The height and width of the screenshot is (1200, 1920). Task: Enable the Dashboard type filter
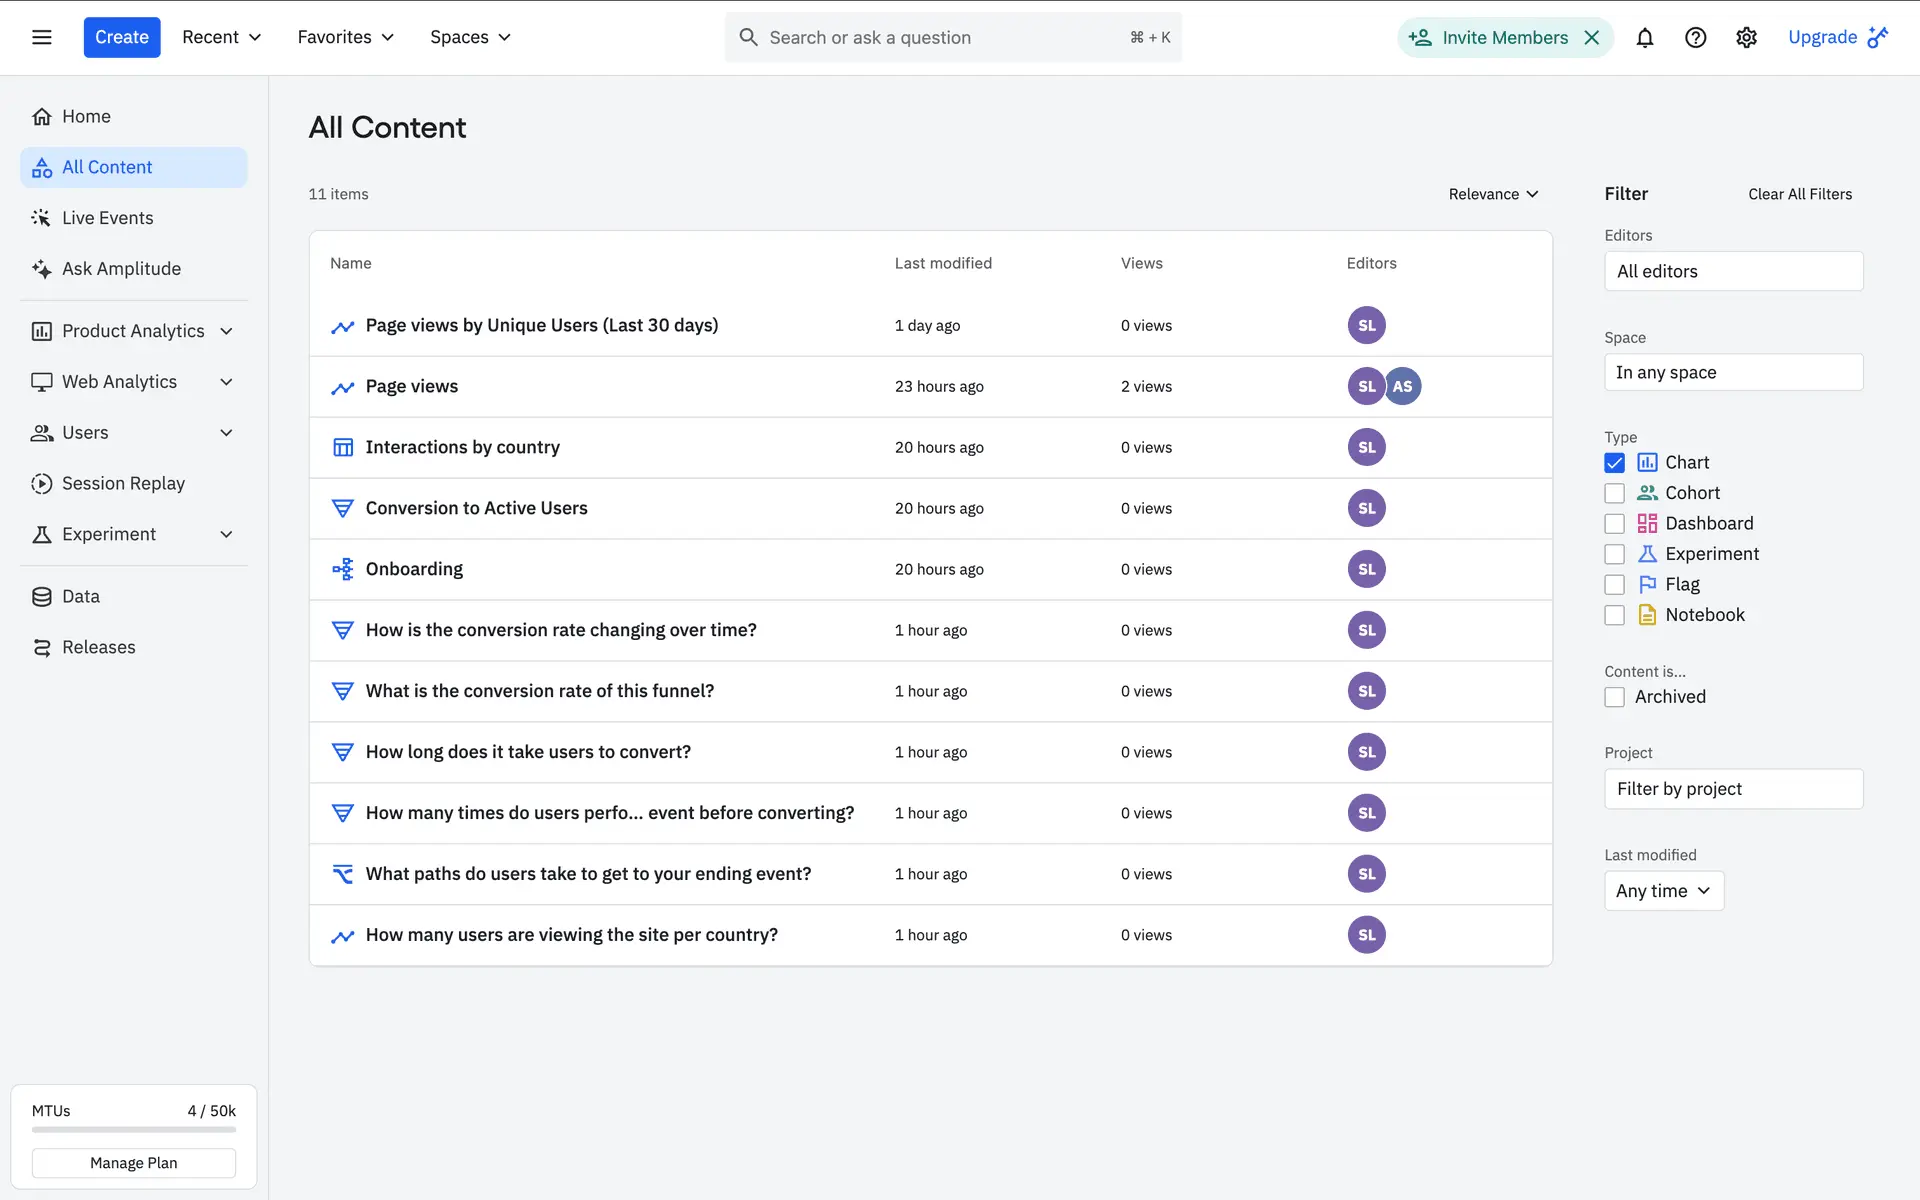point(1614,524)
